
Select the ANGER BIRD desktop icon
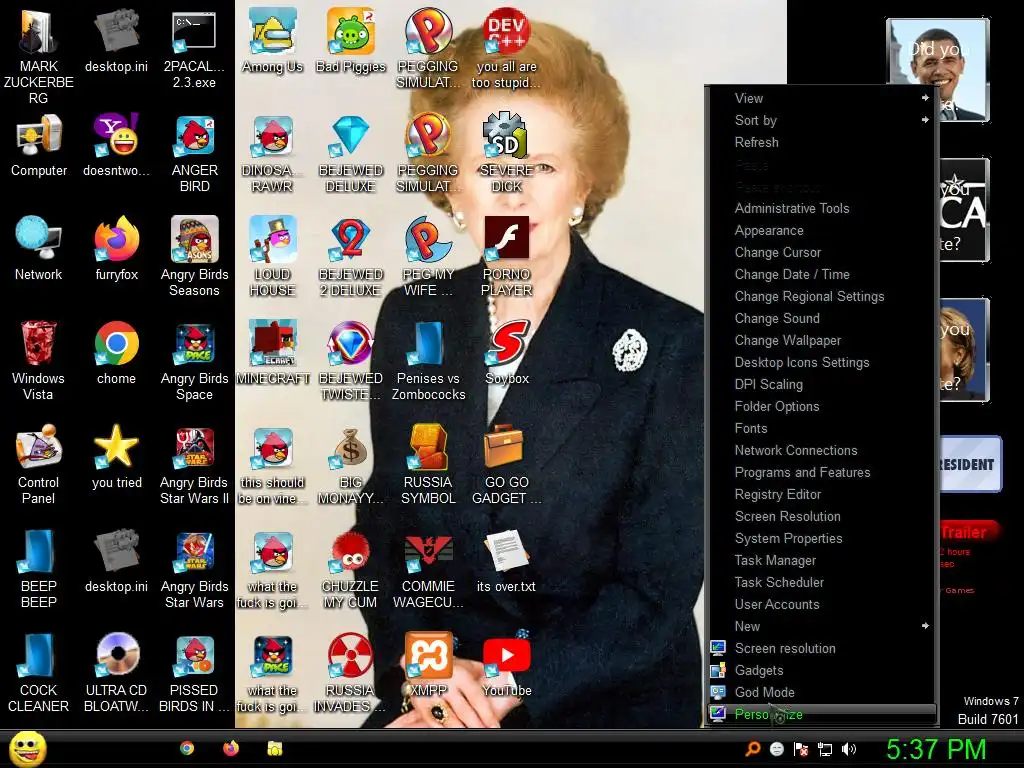[195, 153]
